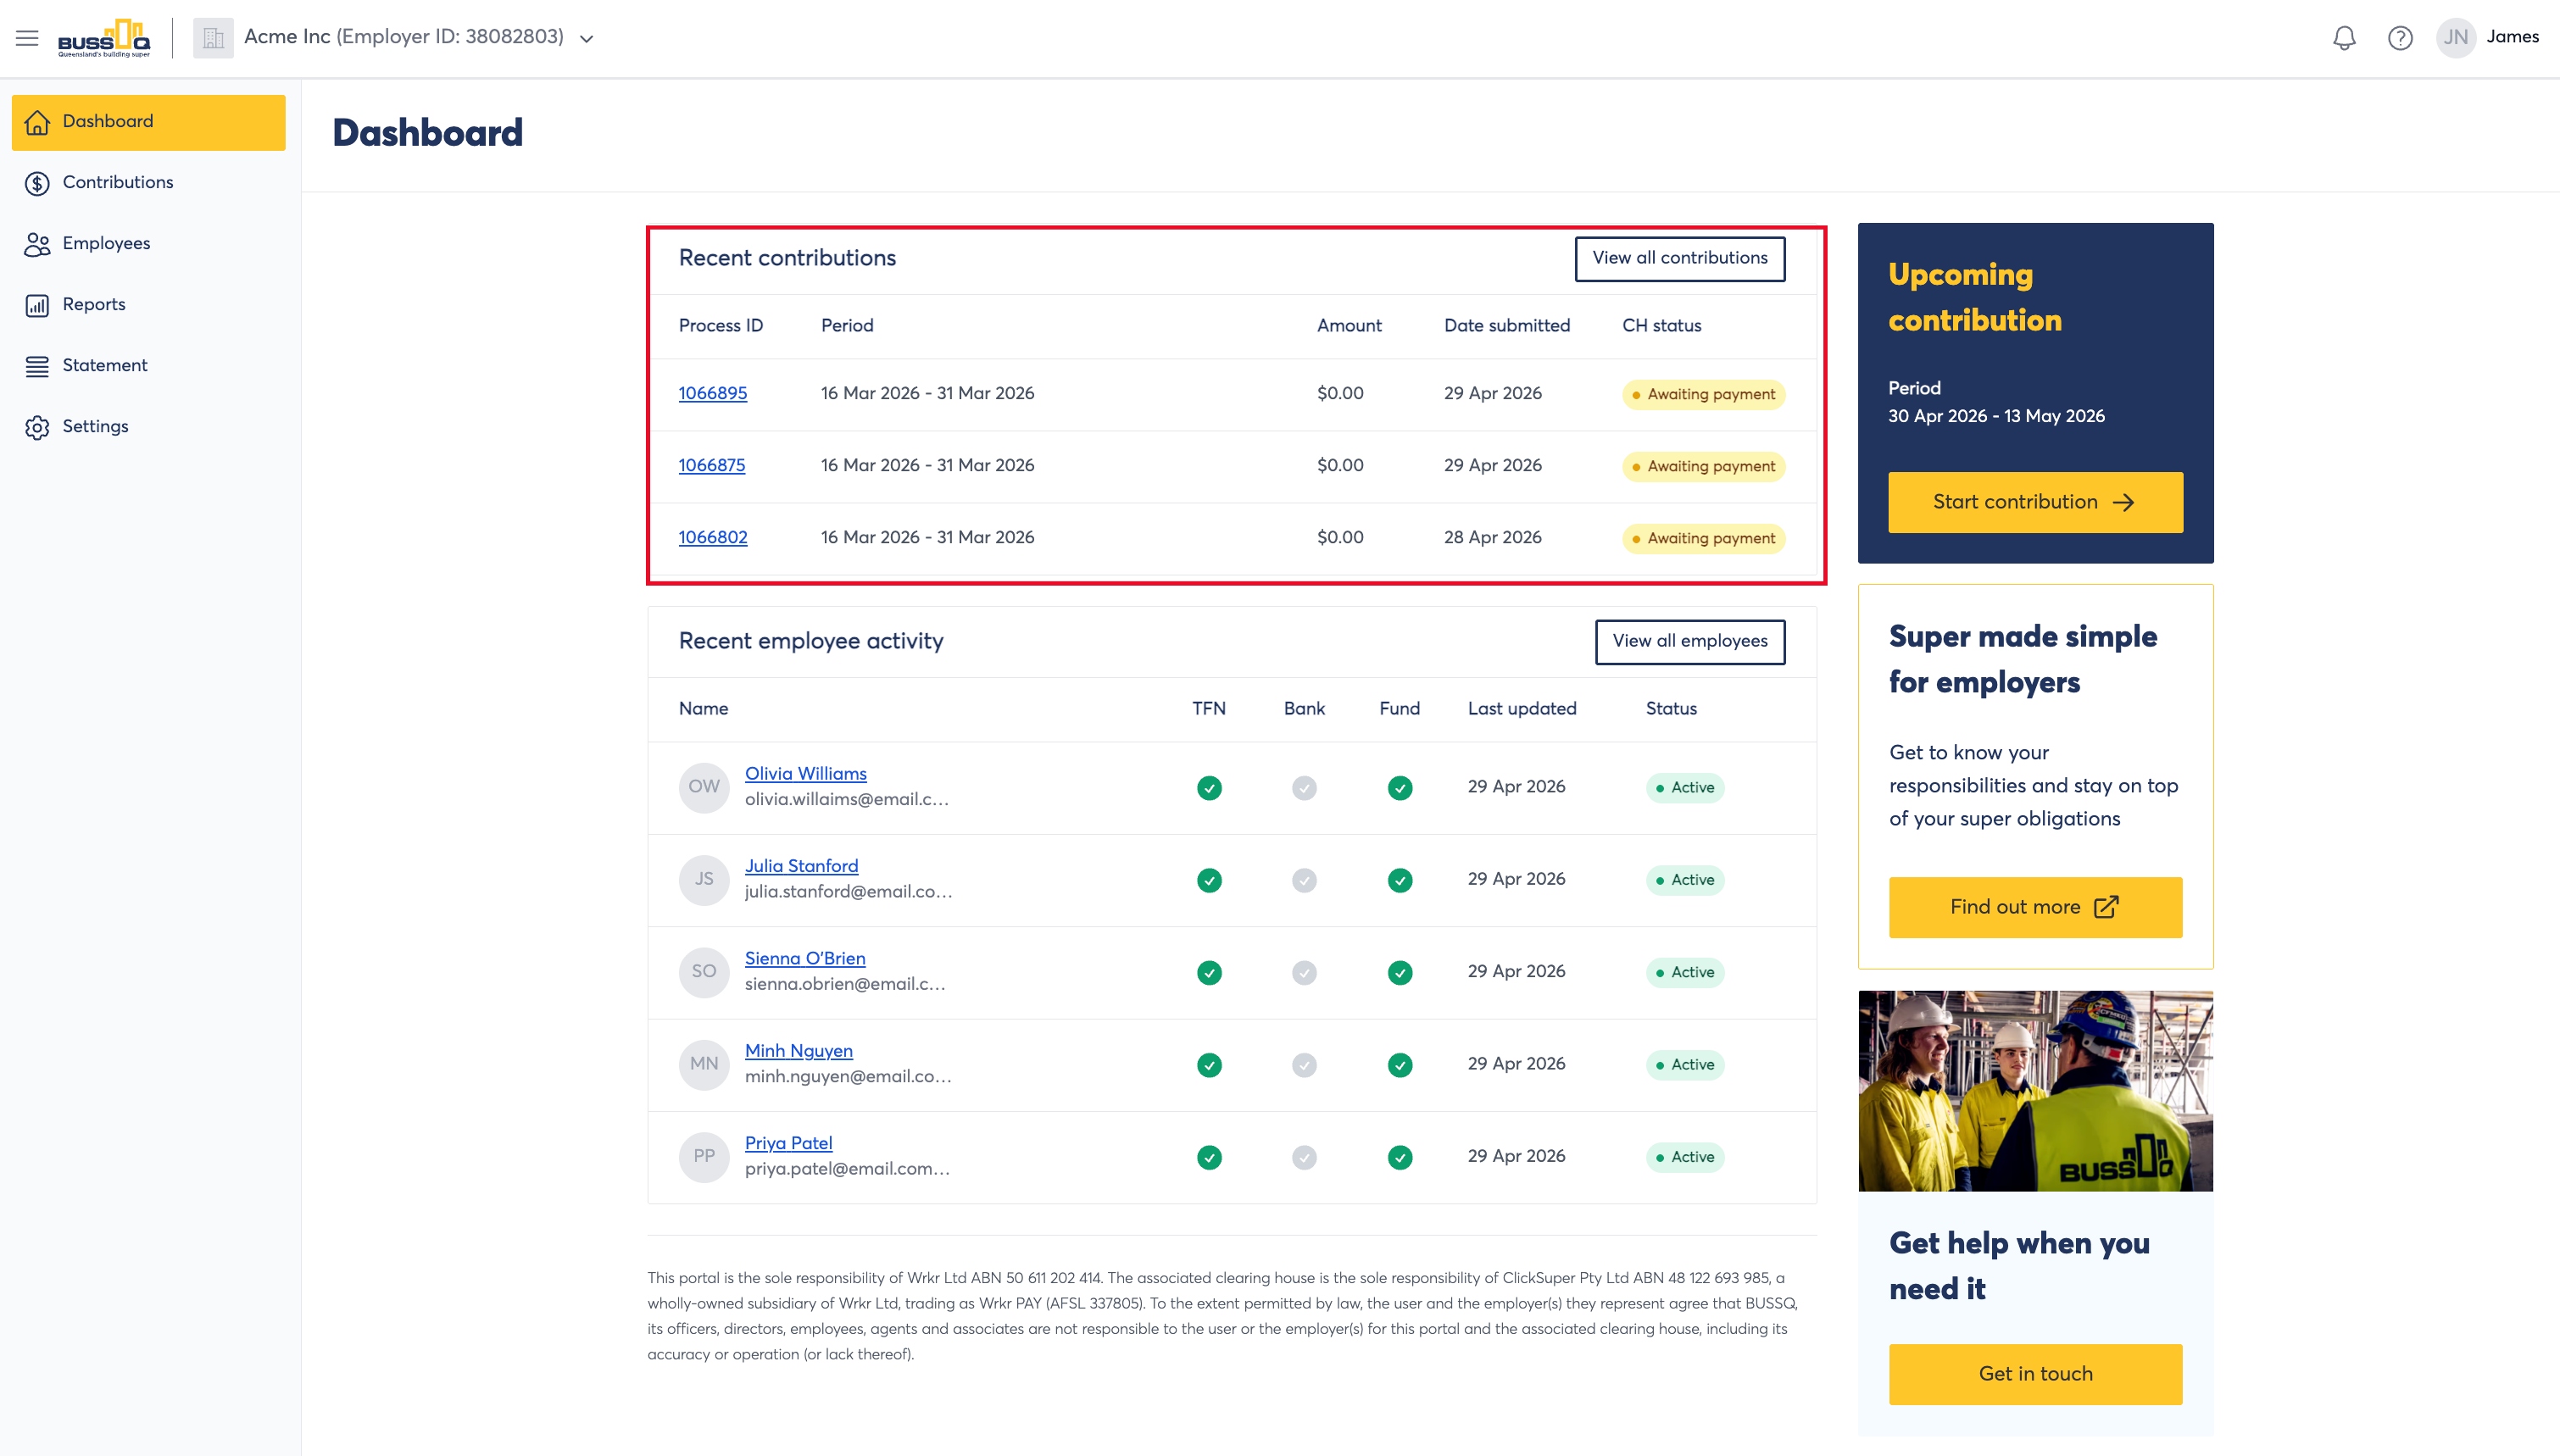Click the Process ID column header
The height and width of the screenshot is (1456, 2560).
[720, 326]
